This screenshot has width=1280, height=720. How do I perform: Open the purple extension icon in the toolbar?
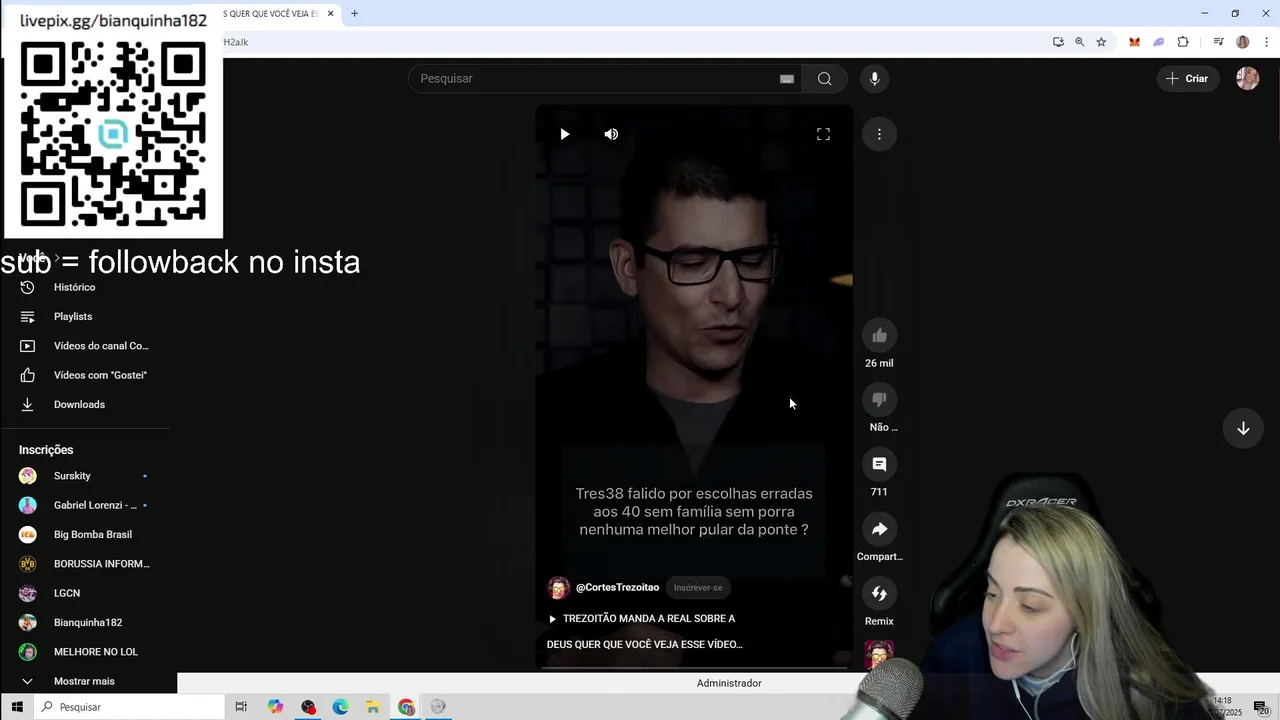click(x=1158, y=42)
